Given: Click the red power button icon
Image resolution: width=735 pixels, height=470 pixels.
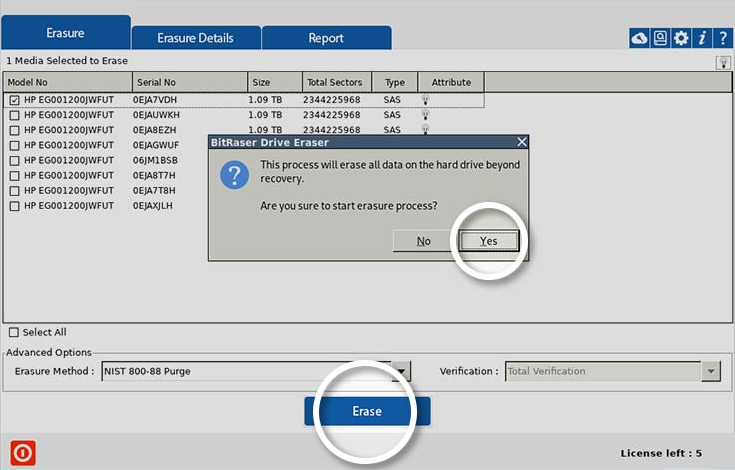Looking at the screenshot, I should click(22, 452).
